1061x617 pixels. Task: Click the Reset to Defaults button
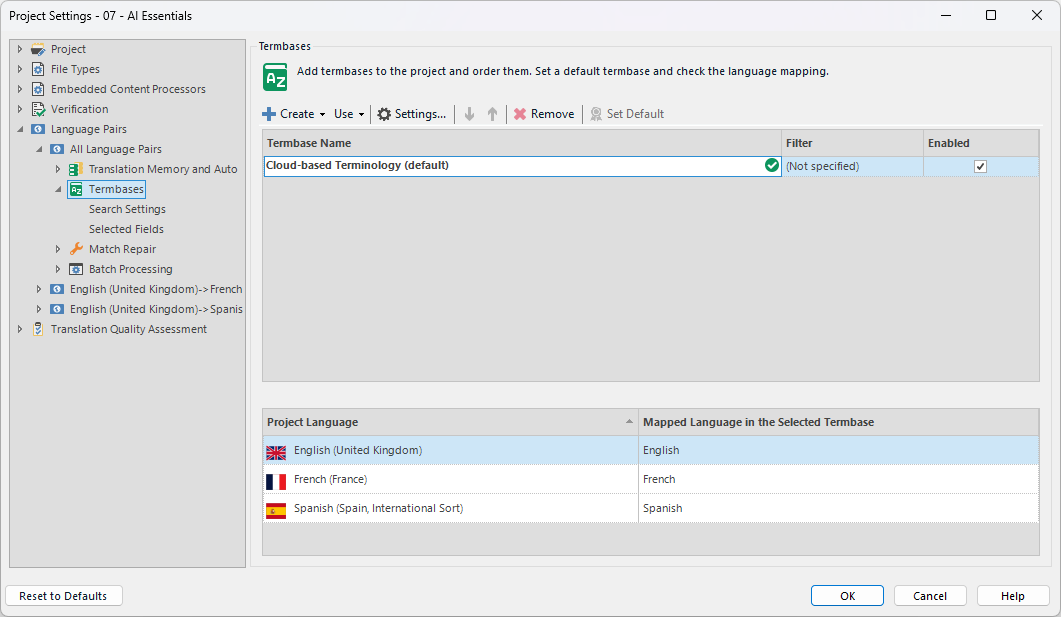click(63, 595)
